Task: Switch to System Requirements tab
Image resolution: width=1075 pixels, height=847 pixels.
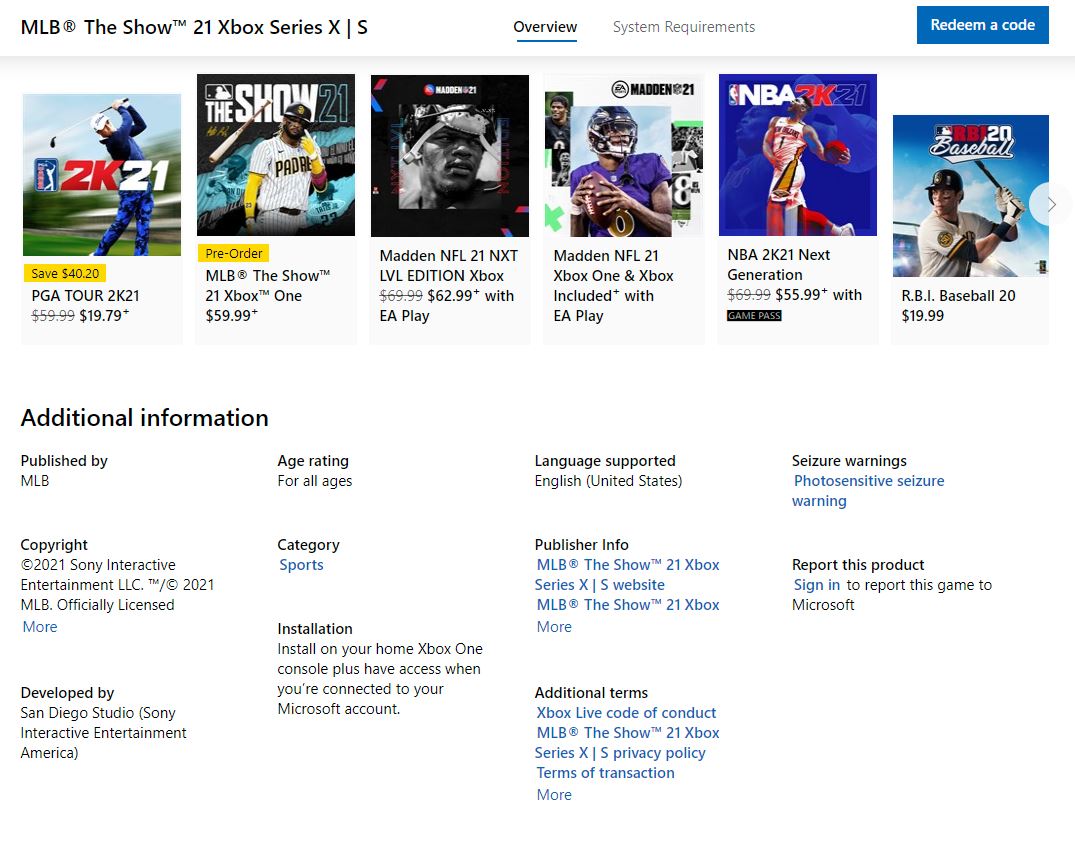Action: click(x=684, y=27)
